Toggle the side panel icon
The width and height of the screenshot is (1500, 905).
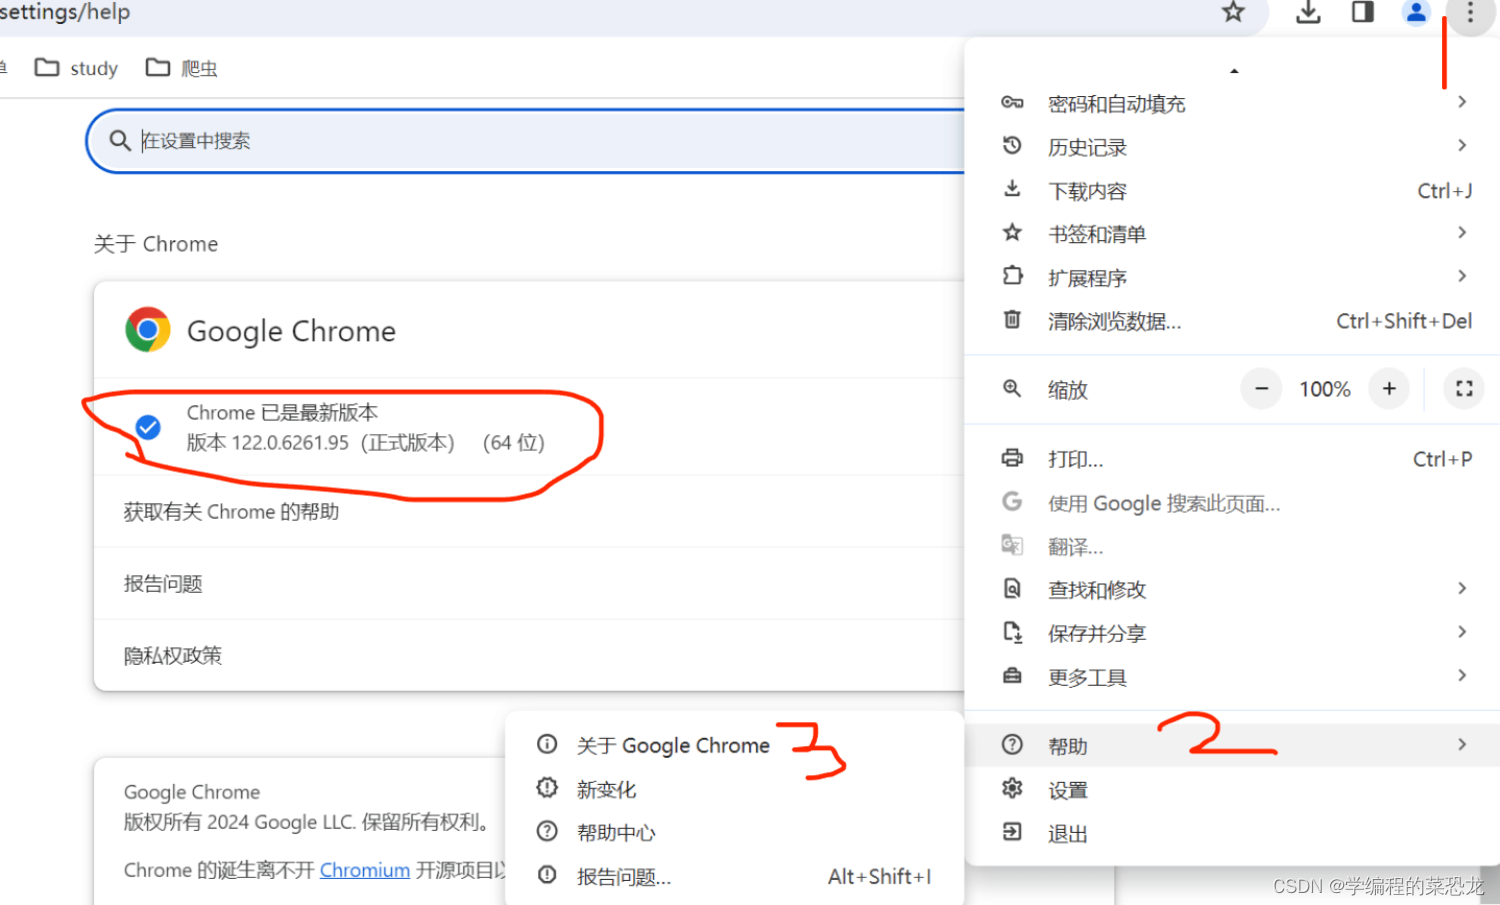[x=1362, y=12]
